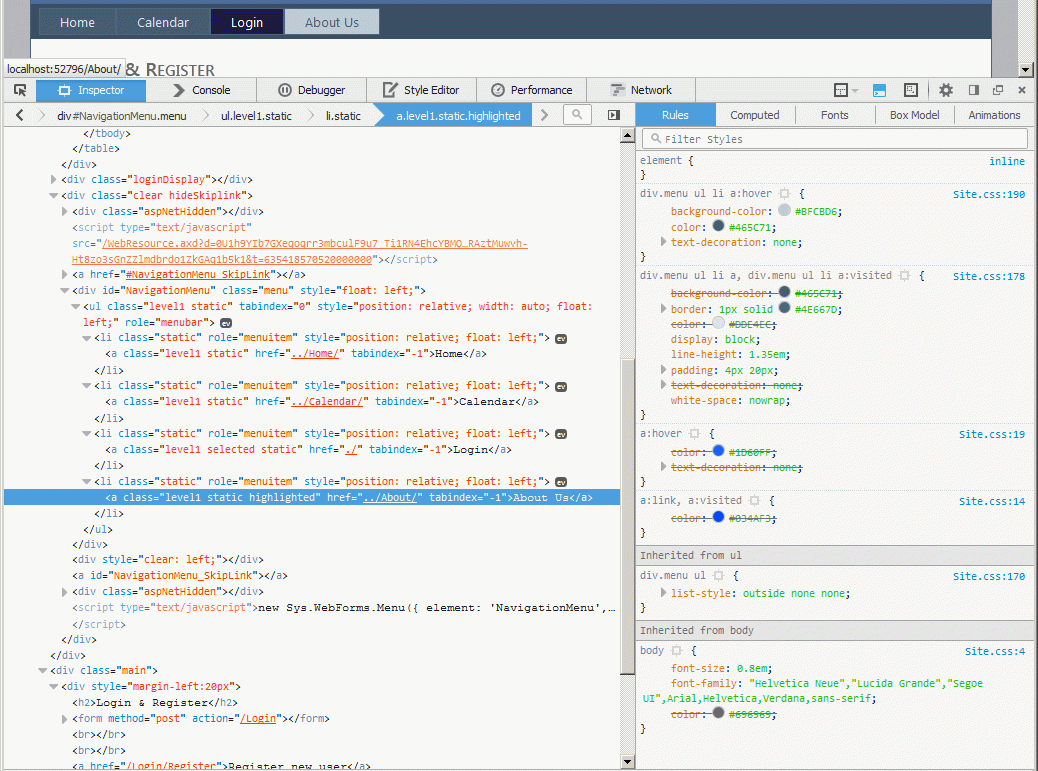Collapse the sidebar pane toggle icon
1038x771 pixels.
tap(613, 115)
